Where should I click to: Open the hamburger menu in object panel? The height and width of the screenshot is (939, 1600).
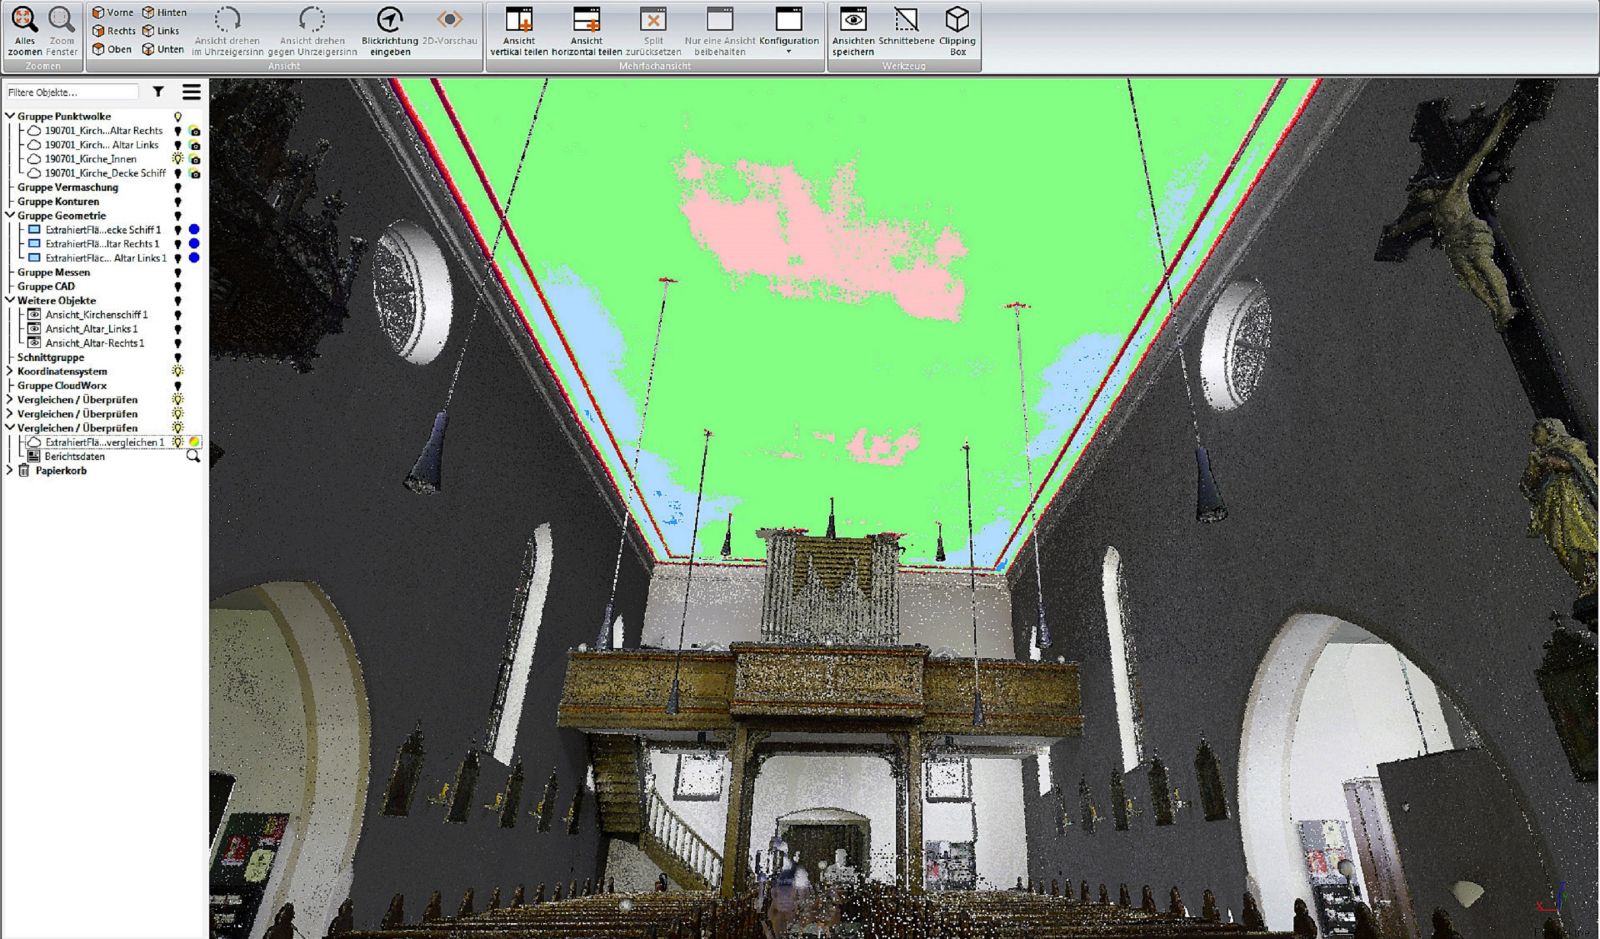(191, 92)
